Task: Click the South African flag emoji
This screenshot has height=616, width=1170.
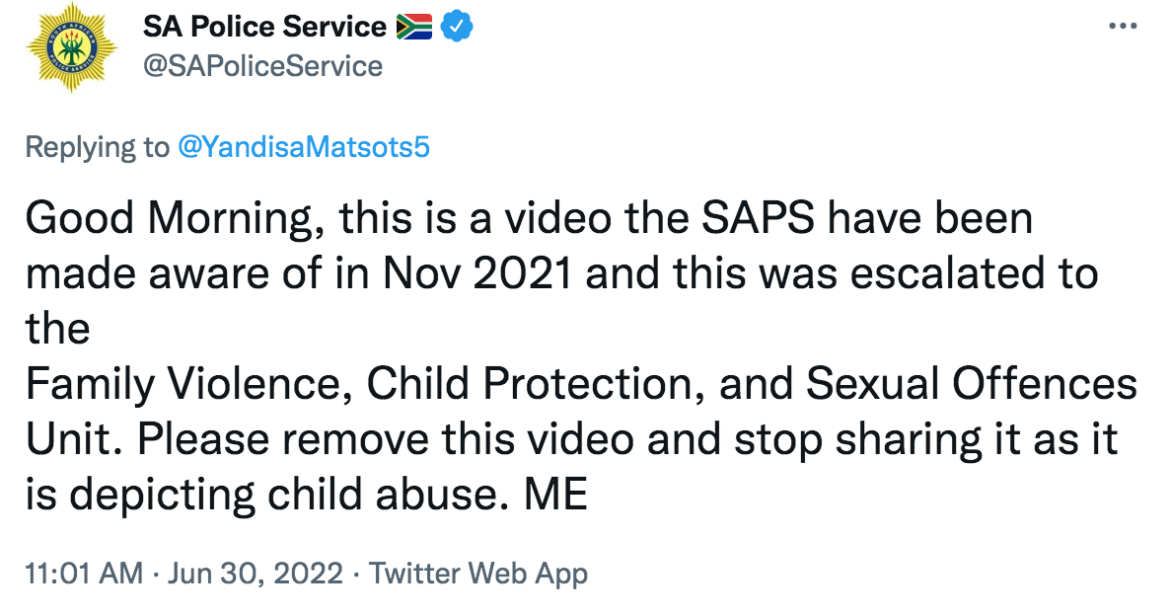Action: [413, 27]
